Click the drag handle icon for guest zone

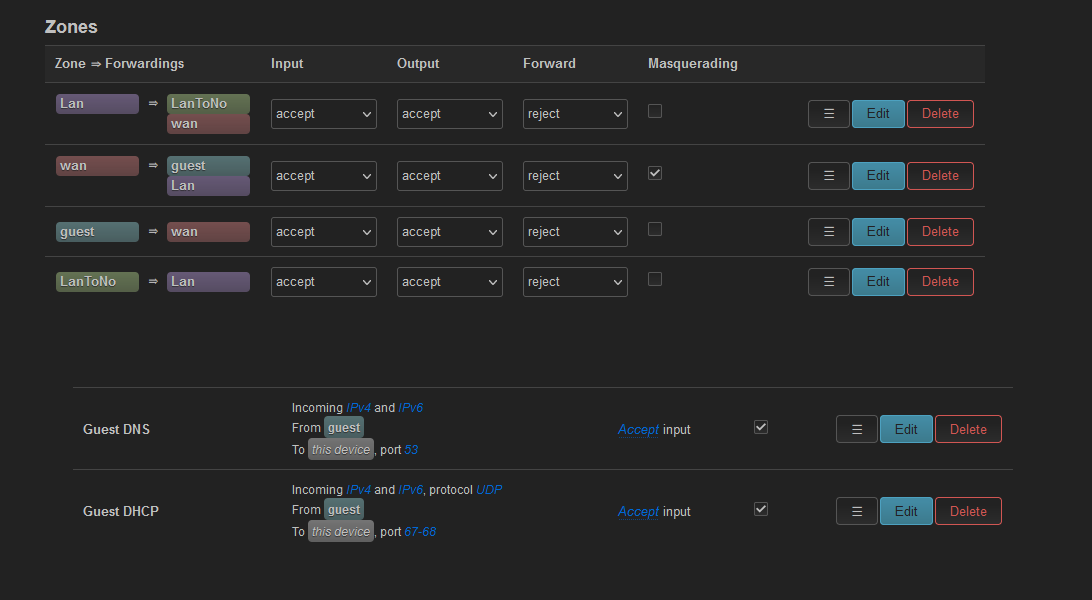point(828,232)
